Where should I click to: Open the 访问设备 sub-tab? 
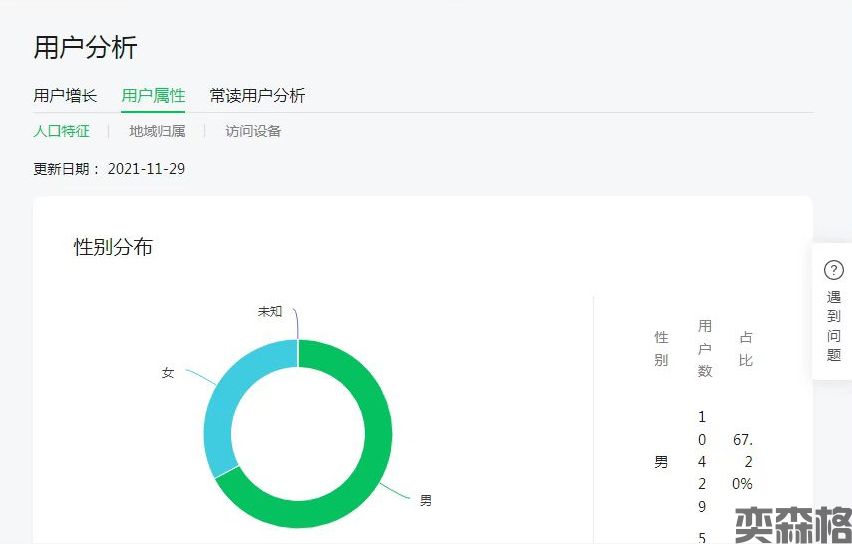[253, 131]
